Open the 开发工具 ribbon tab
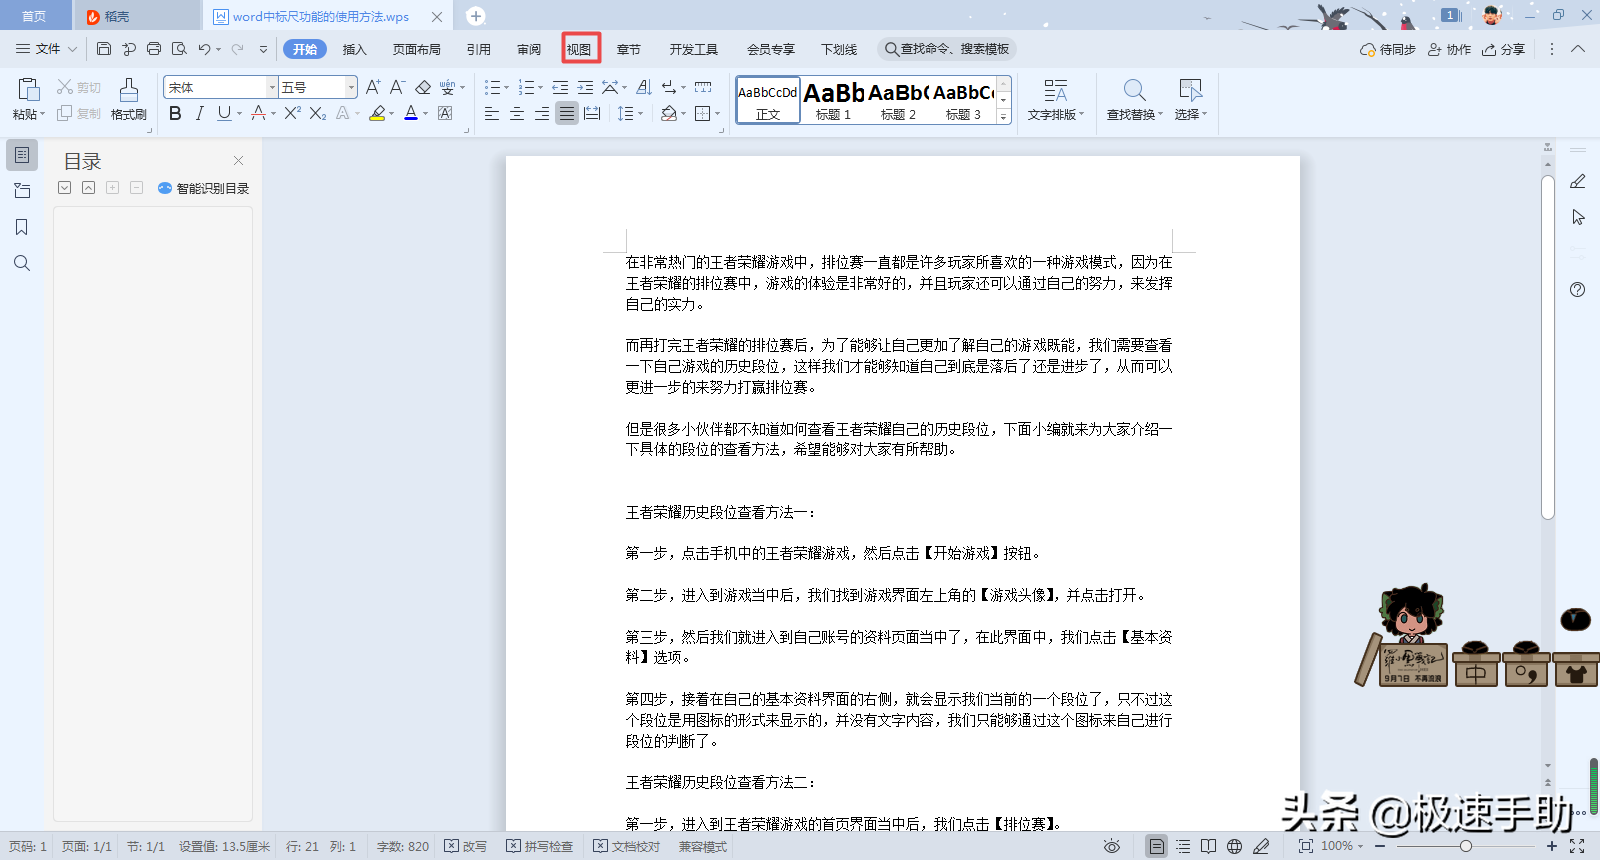 [x=694, y=49]
